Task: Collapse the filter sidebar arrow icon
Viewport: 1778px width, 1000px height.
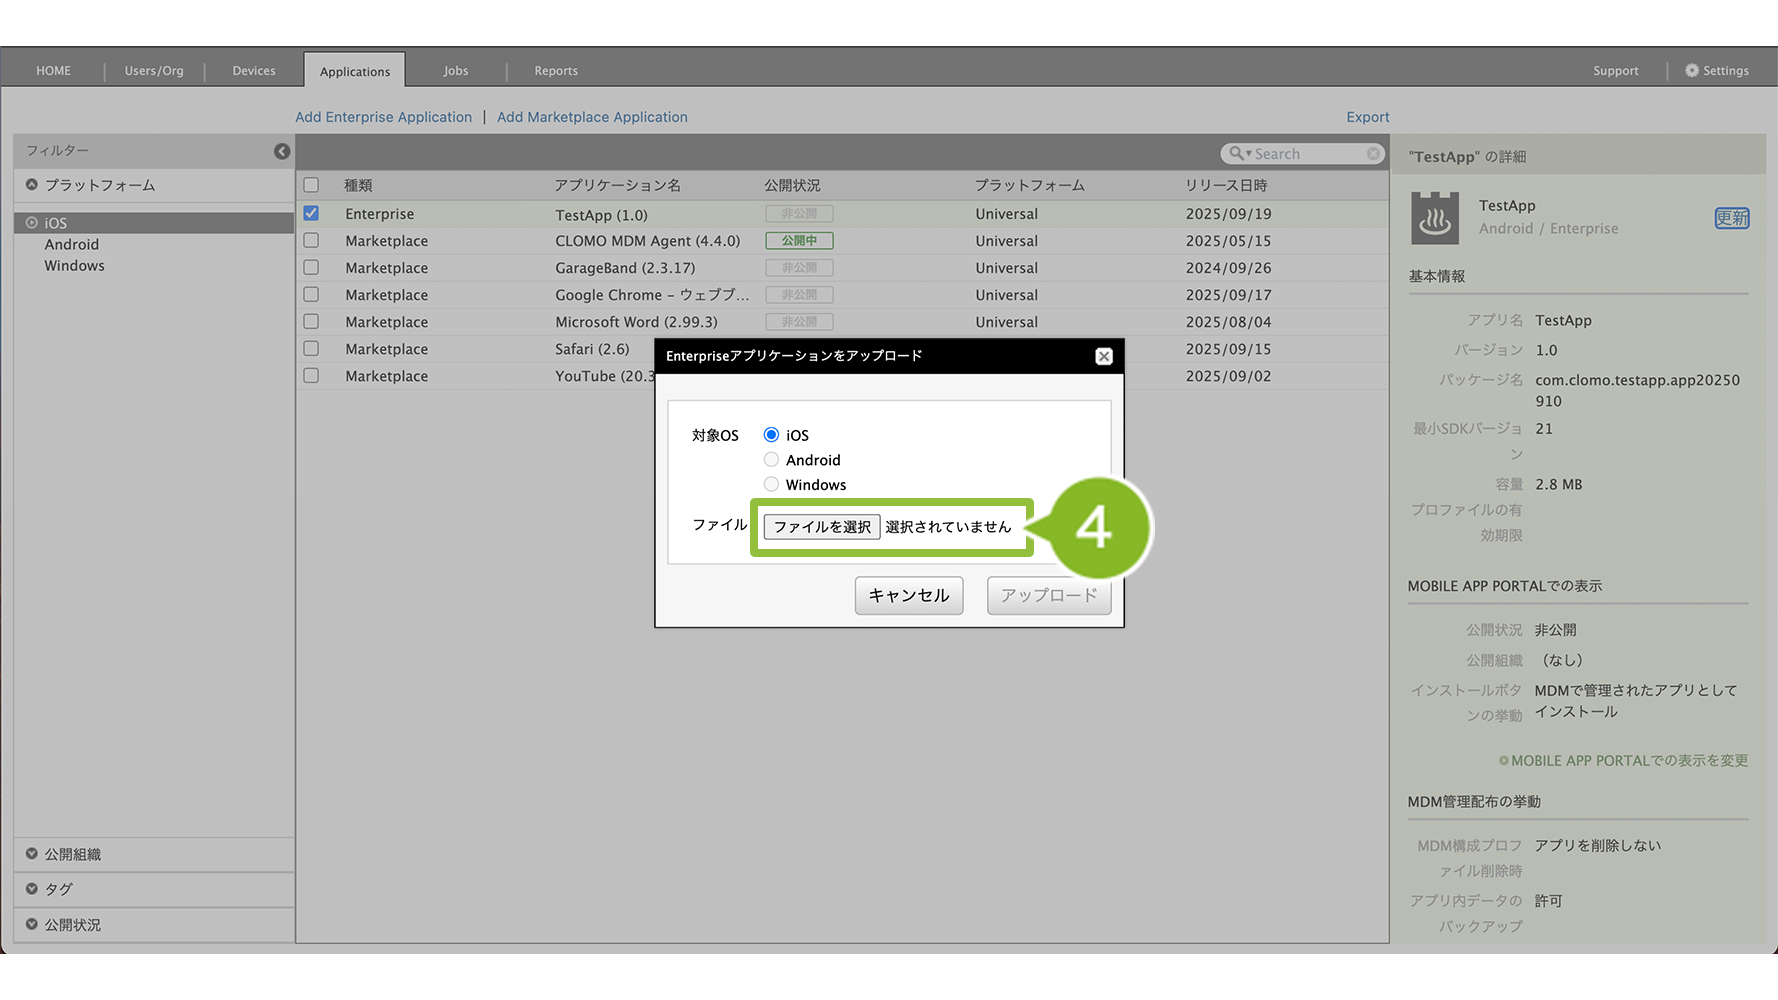Action: 282,151
